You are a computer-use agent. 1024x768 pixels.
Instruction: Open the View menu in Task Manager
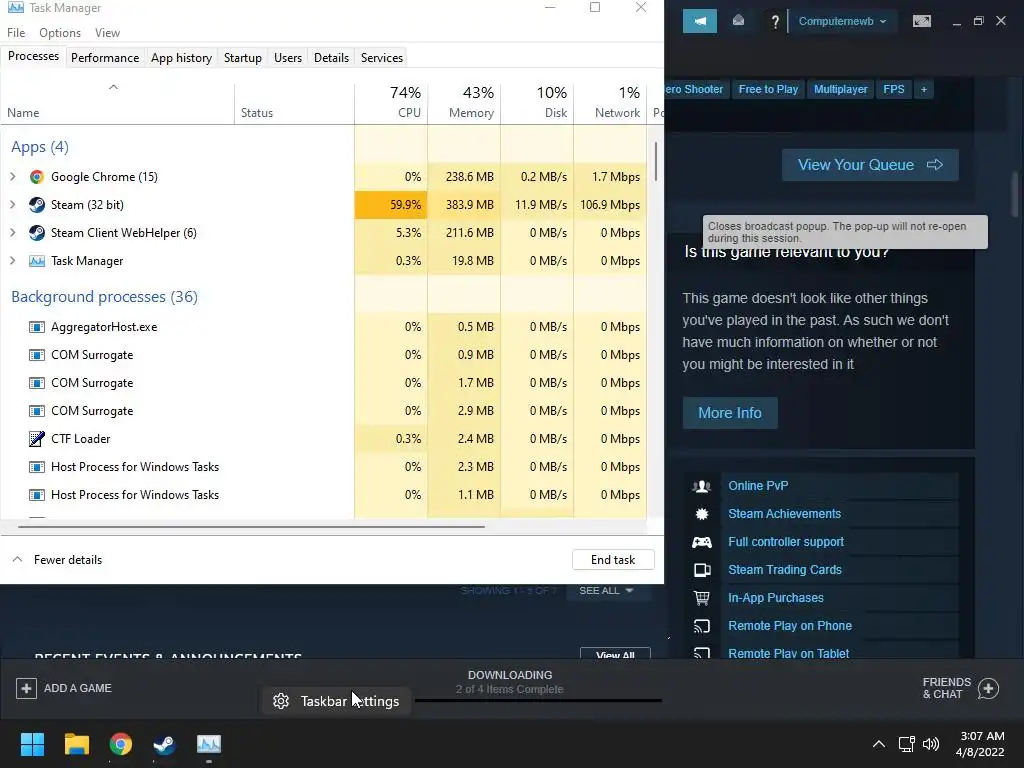pos(107,33)
